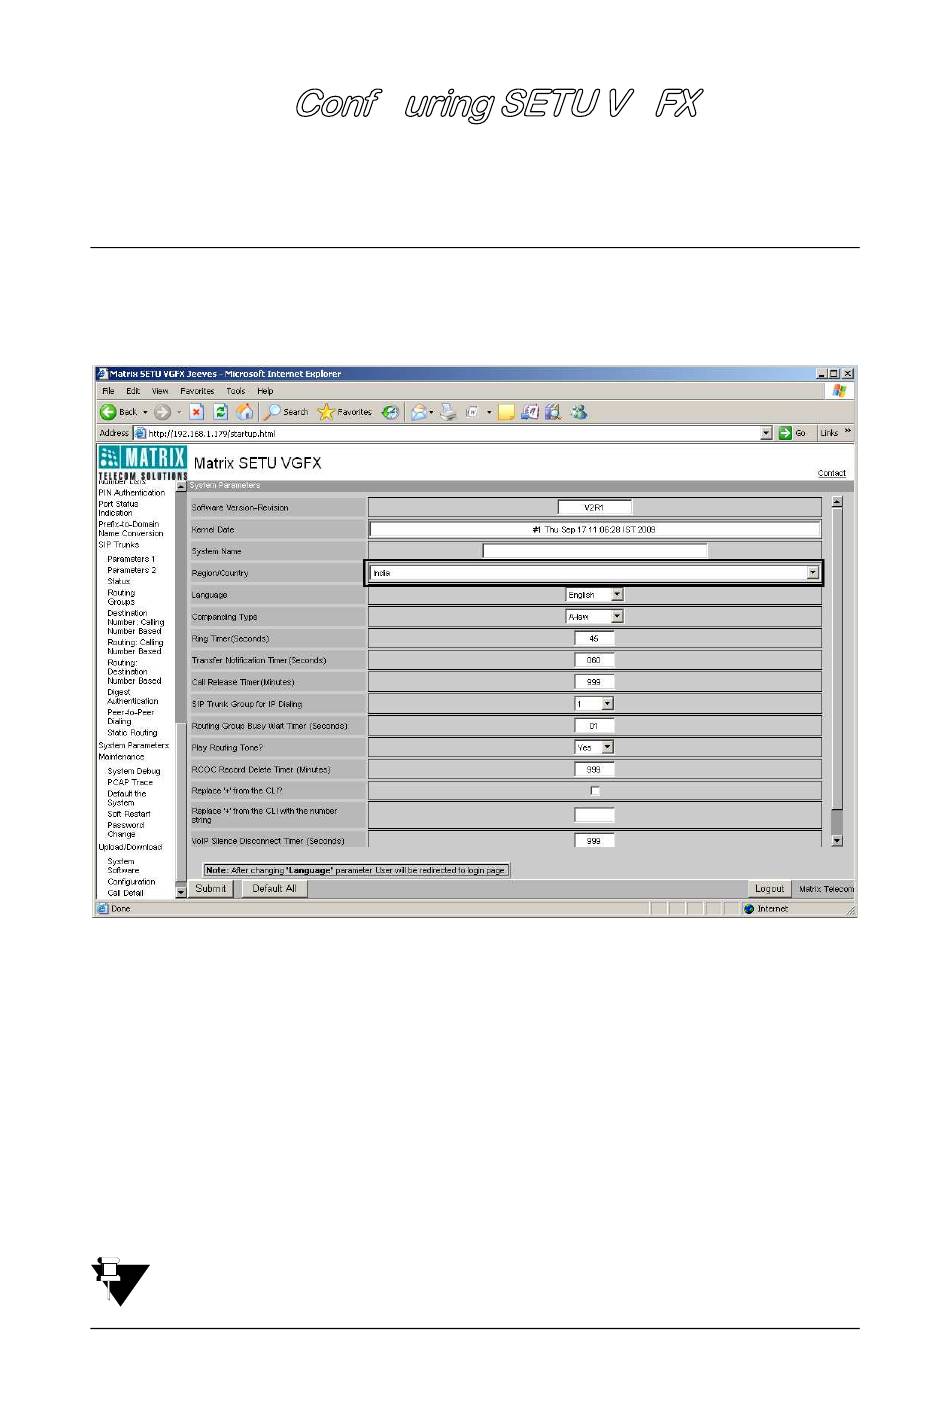Open PCAP Trace in the sidebar
This screenshot has height=1401, width=950.
click(x=130, y=782)
